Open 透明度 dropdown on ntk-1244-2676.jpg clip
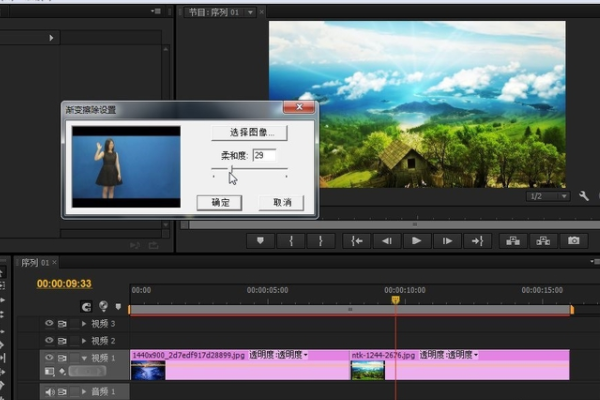 pyautogui.click(x=476, y=355)
